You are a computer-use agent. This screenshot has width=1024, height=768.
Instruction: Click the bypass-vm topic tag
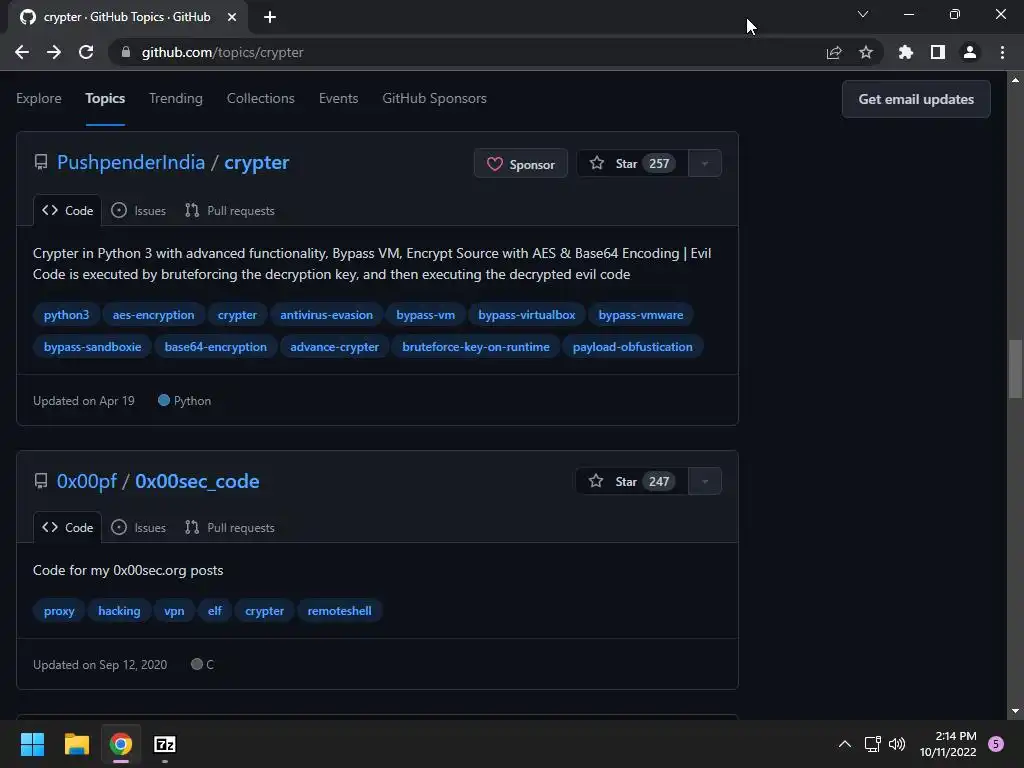(x=426, y=315)
